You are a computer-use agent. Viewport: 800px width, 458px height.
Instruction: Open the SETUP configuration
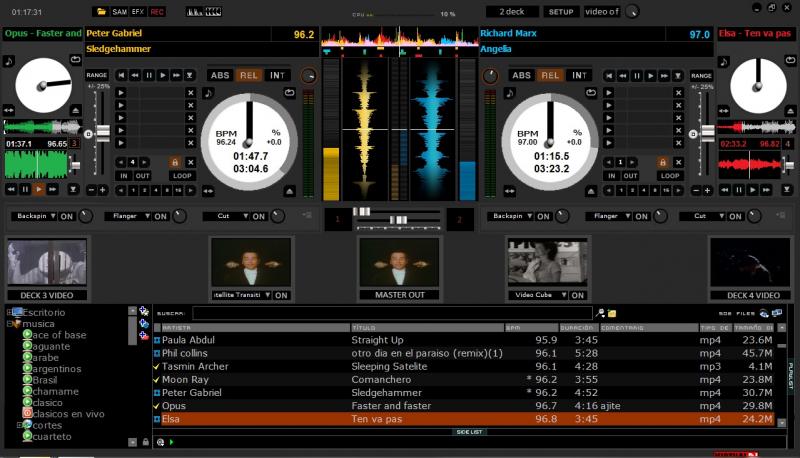click(561, 11)
